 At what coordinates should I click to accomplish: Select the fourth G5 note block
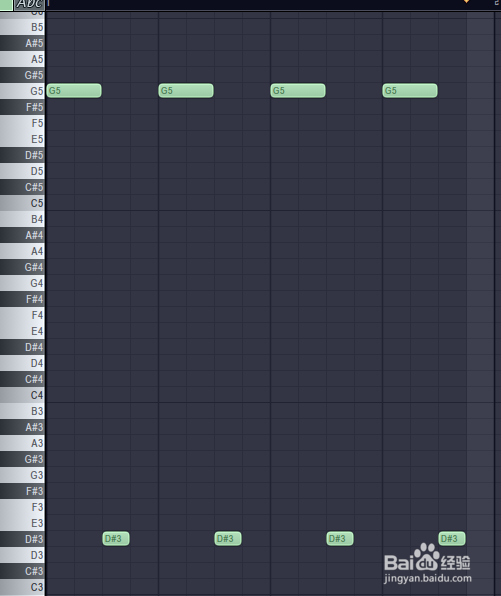(410, 91)
